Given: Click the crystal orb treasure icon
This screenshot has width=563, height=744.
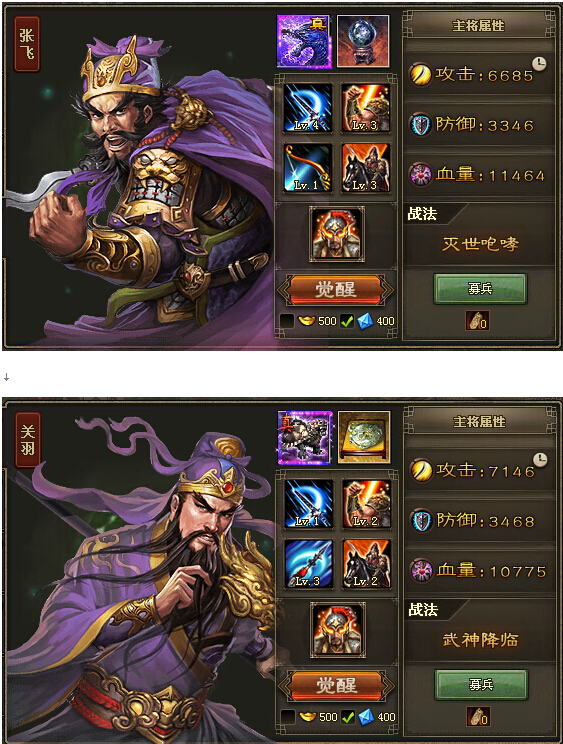Looking at the screenshot, I should point(363,41).
